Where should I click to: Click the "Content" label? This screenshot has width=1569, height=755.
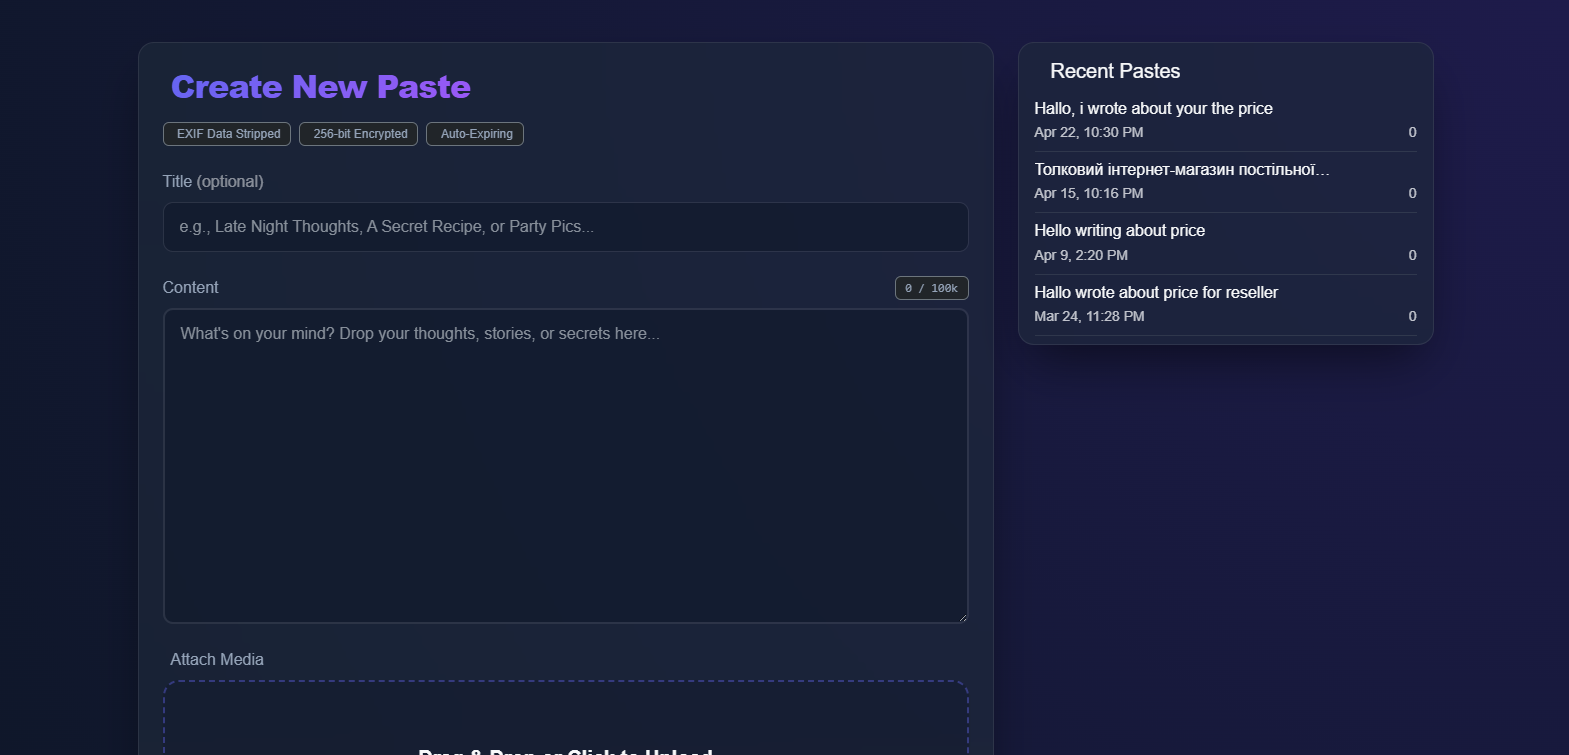[x=190, y=287]
